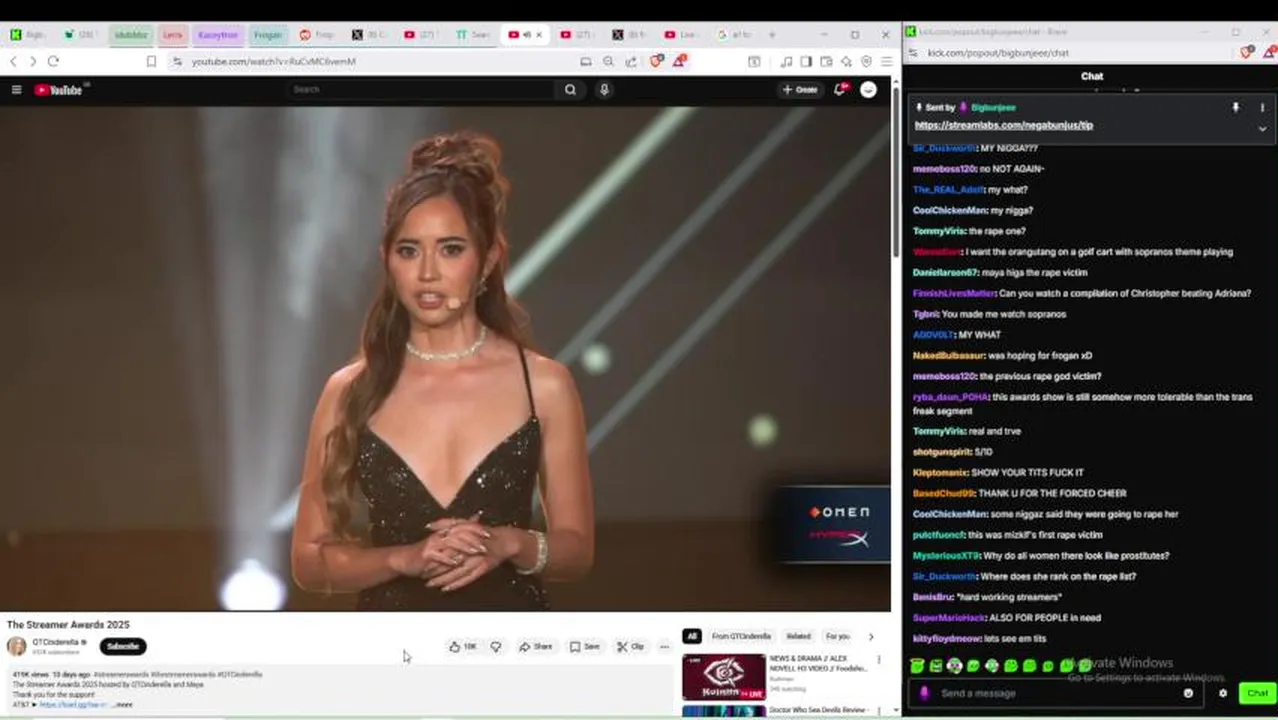Click the Share button under the video
This screenshot has width=1278, height=720.
tap(536, 647)
